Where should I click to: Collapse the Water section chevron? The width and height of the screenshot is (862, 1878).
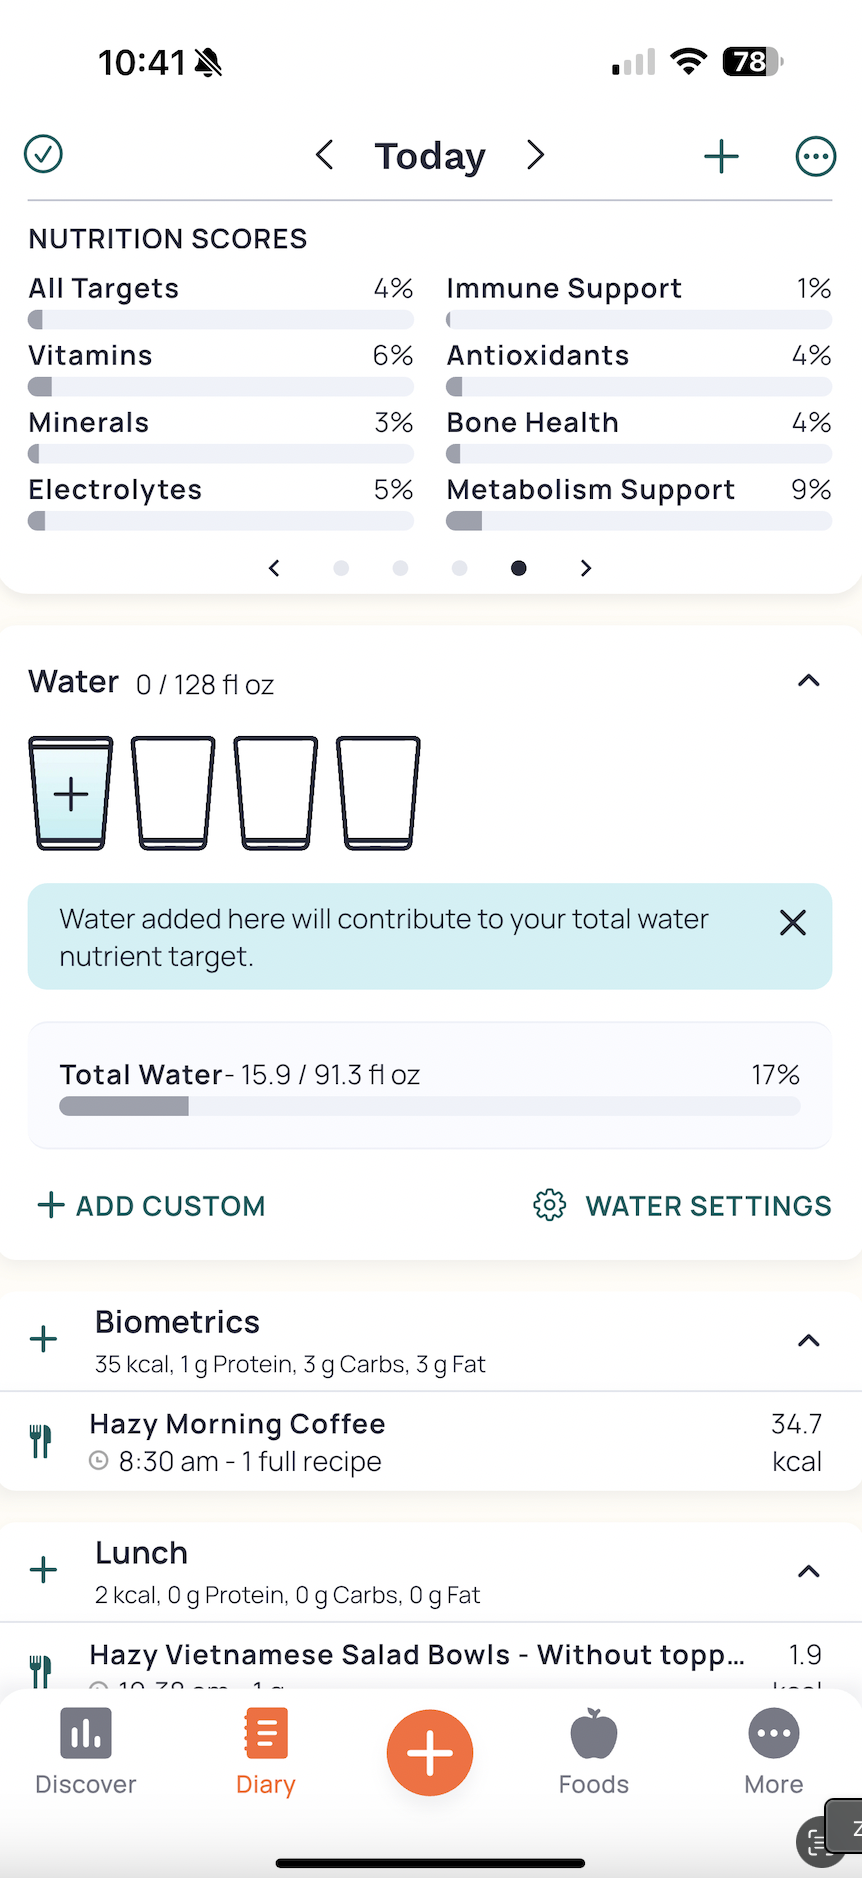(808, 681)
